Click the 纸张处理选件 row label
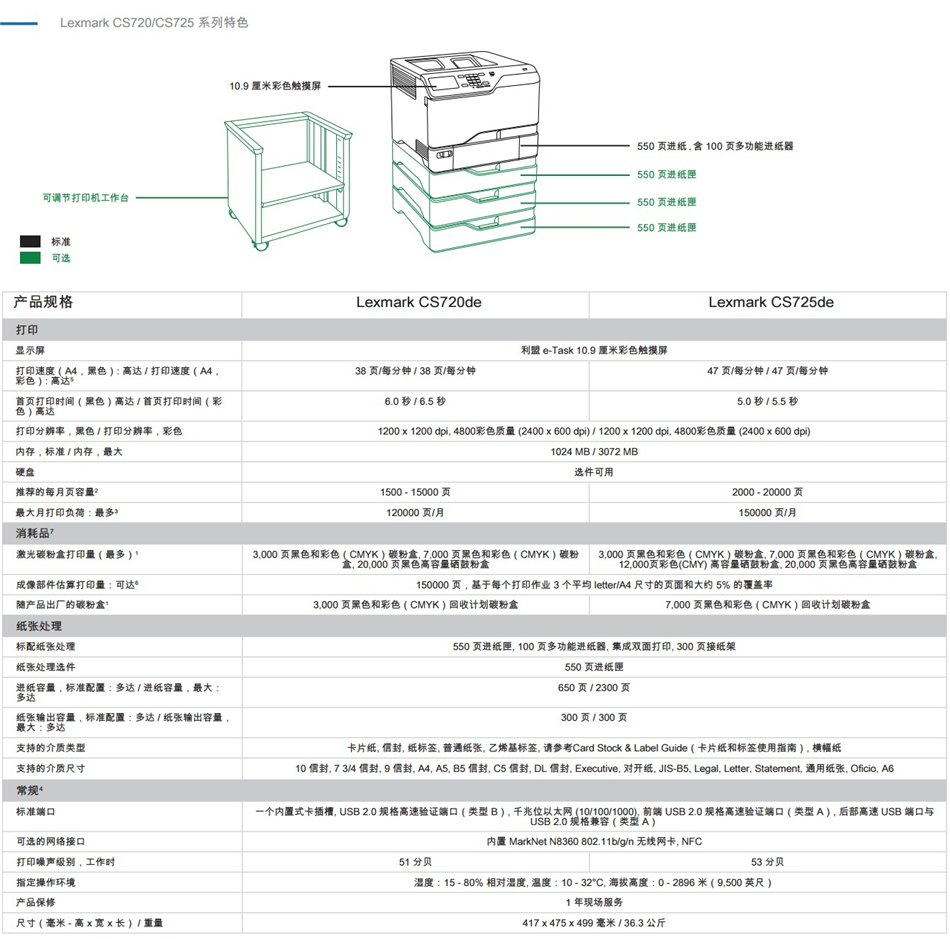The width and height of the screenshot is (950, 939). [45, 667]
